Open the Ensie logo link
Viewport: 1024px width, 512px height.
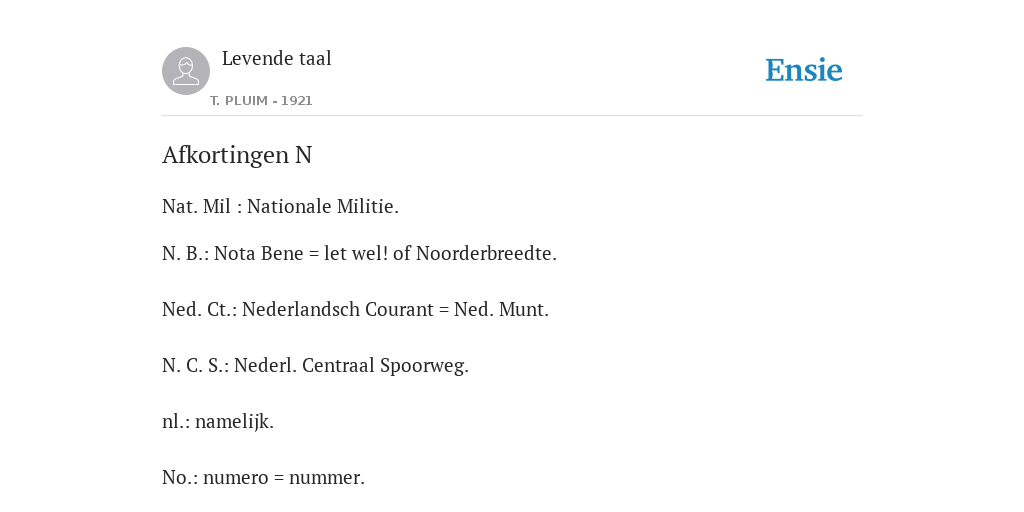[x=804, y=70]
